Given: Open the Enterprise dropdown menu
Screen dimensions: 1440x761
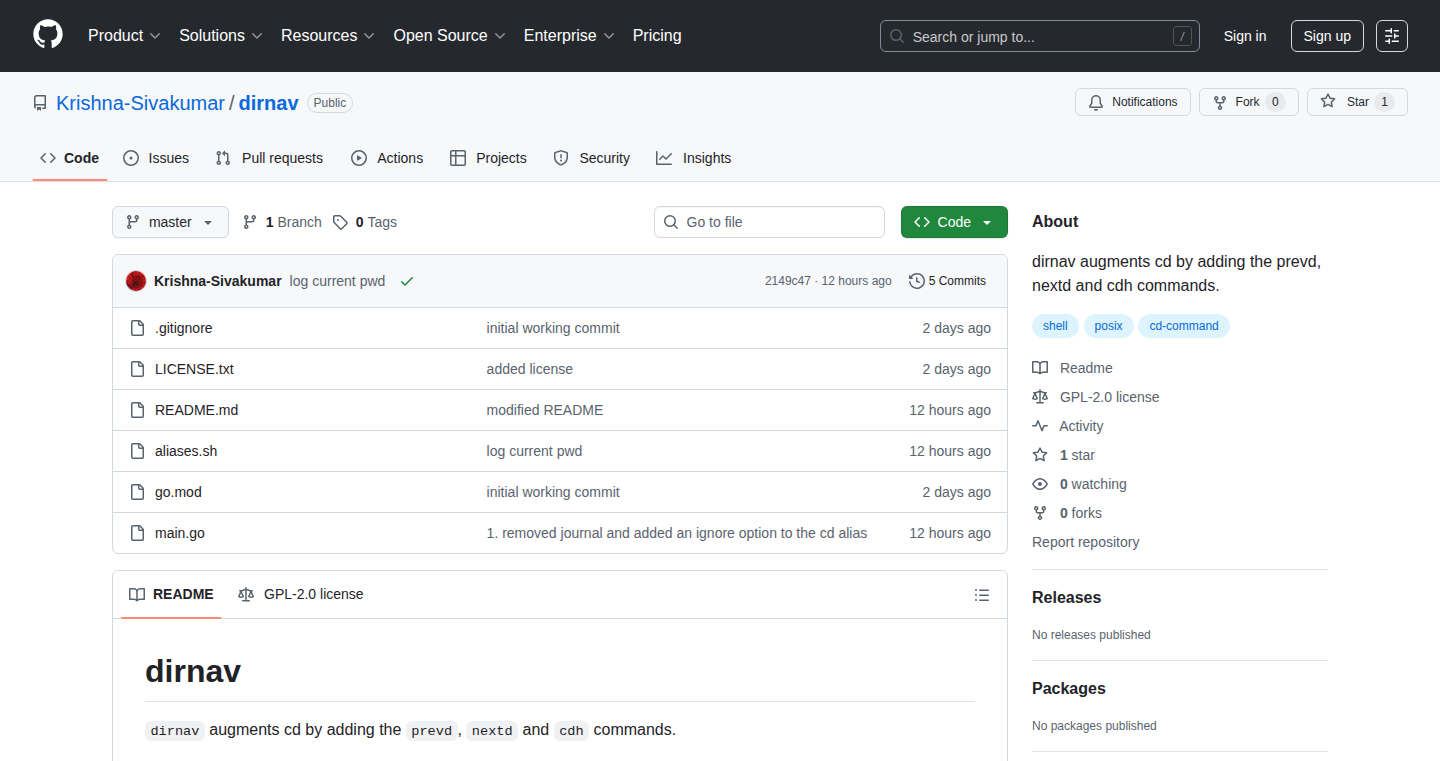Looking at the screenshot, I should click(x=569, y=36).
